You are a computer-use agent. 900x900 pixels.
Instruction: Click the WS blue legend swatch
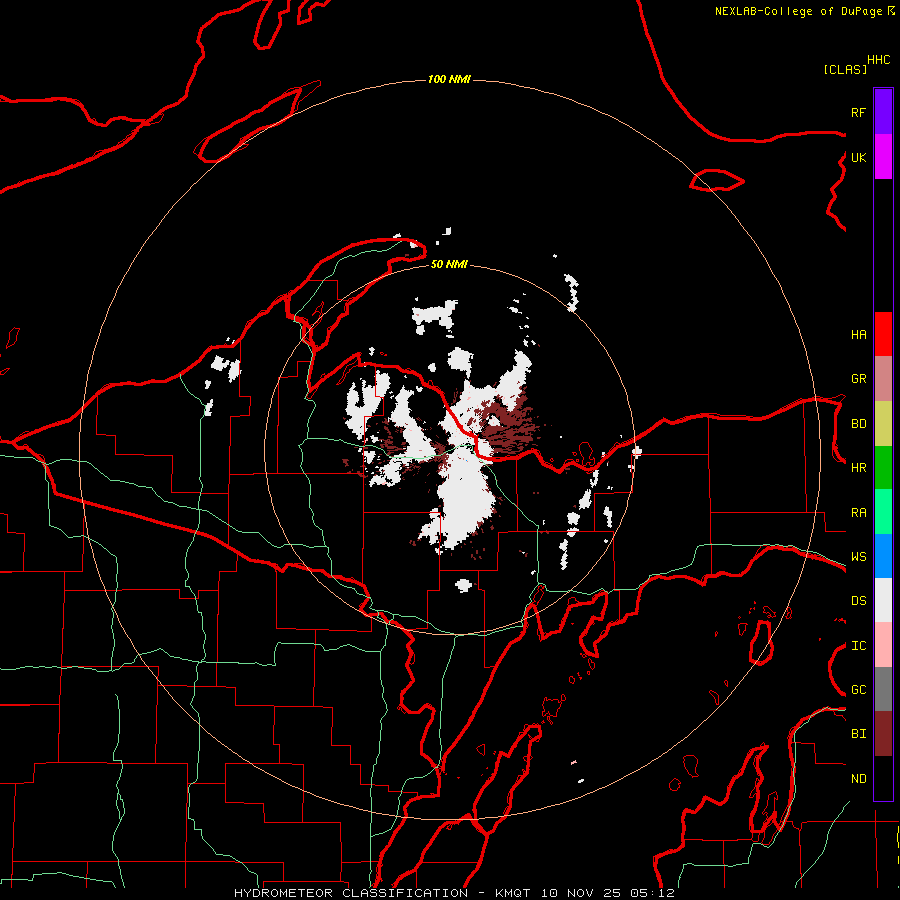[883, 556]
